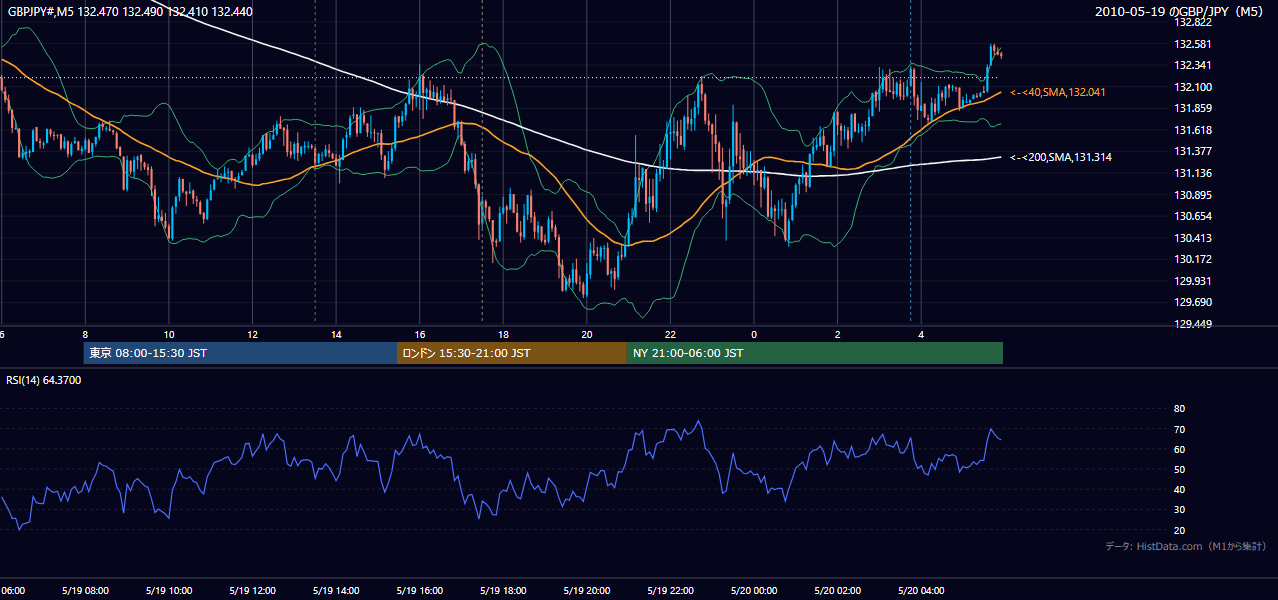Click the 5/19 16:00 date label
Screen dimensions: 1278x600
(x=418, y=591)
